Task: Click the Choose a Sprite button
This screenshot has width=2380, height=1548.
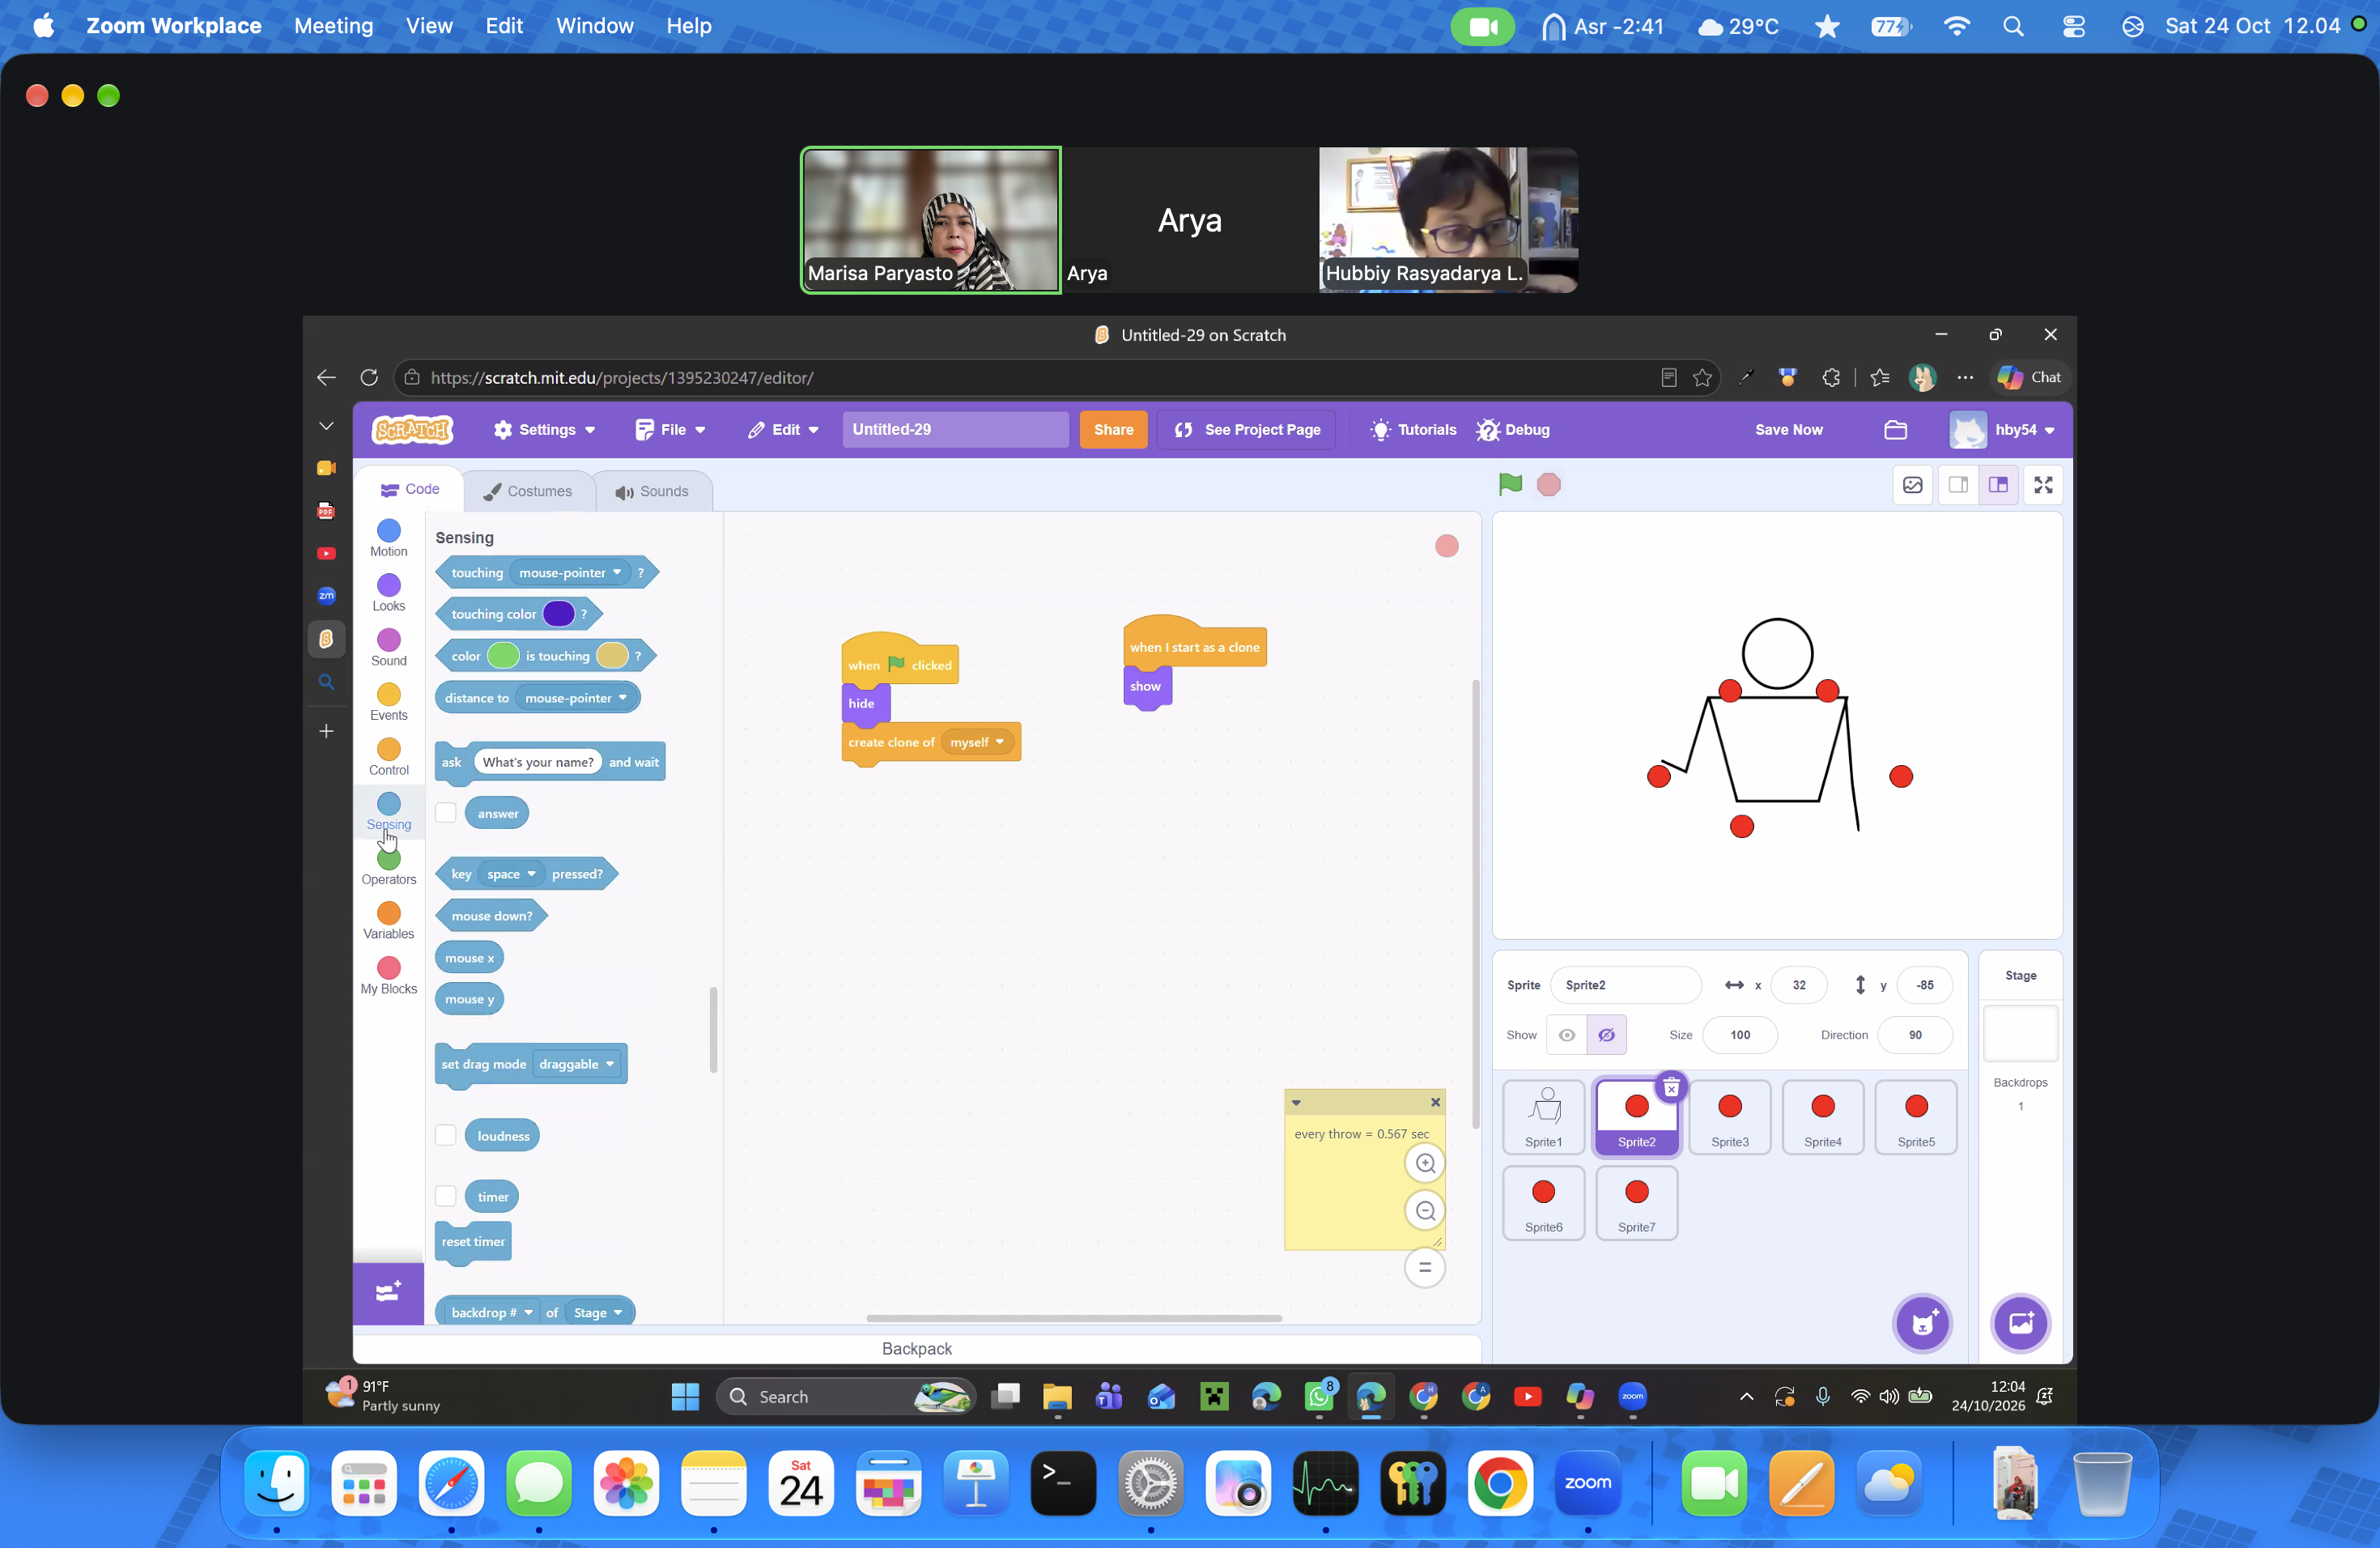Action: coord(1922,1323)
